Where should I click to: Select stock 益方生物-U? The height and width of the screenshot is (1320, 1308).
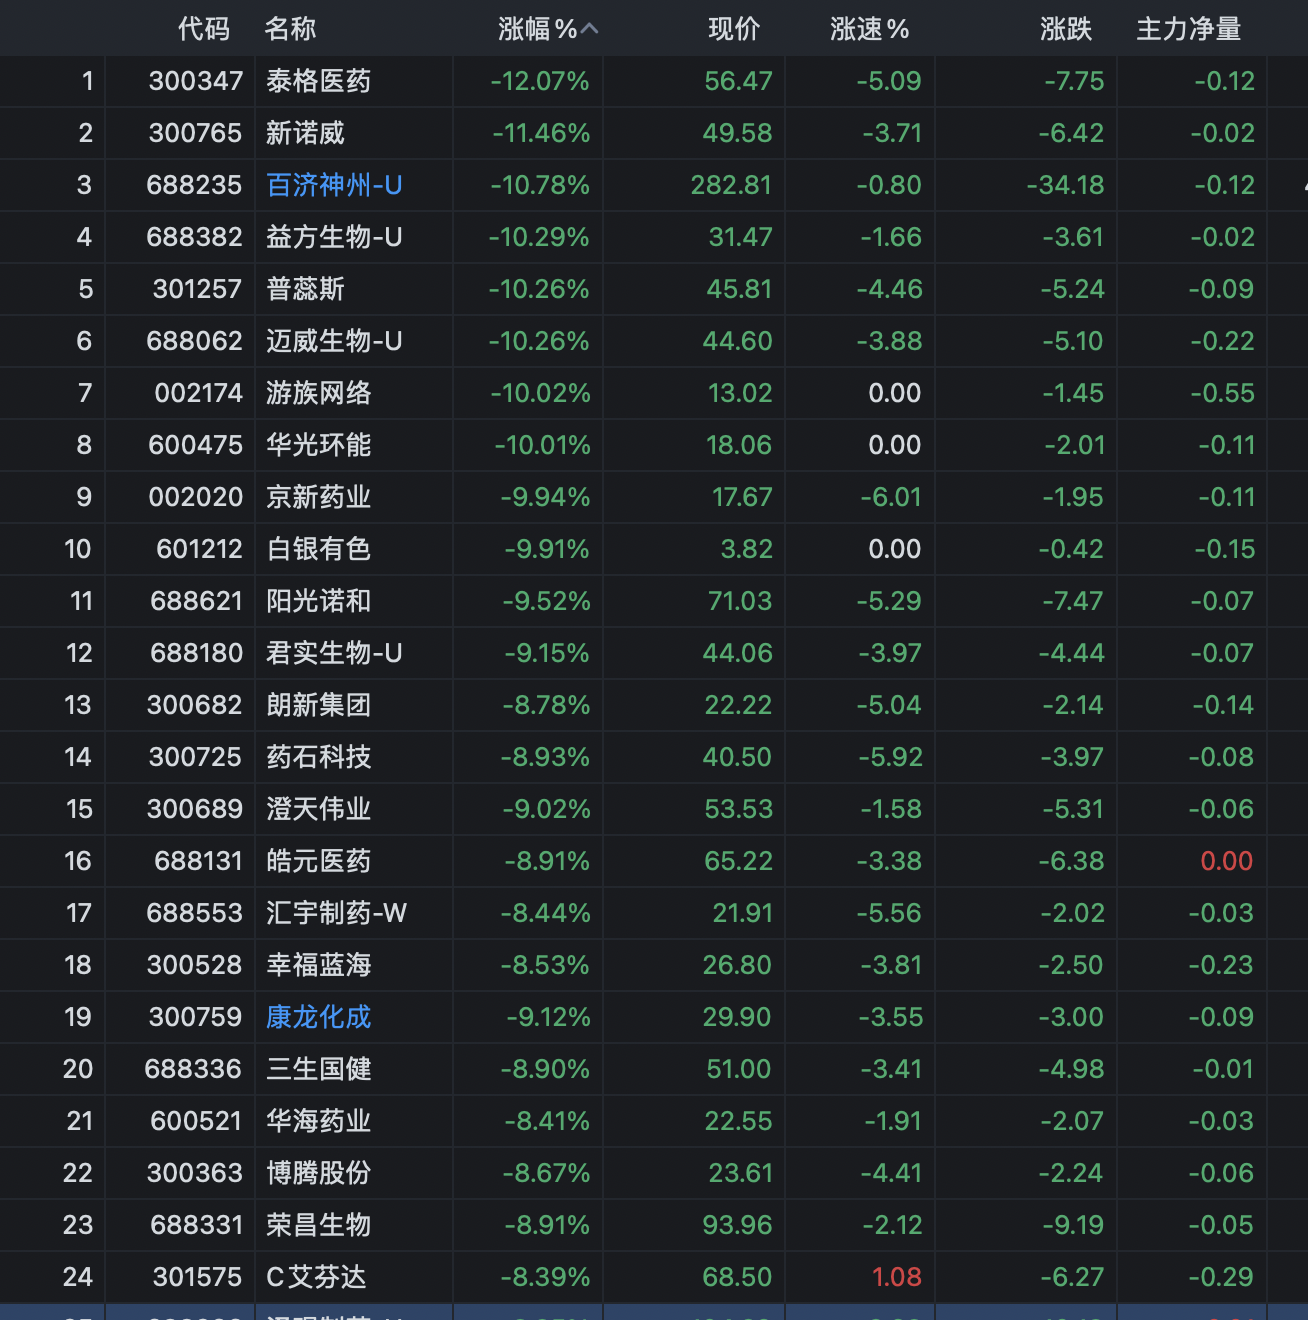334,237
